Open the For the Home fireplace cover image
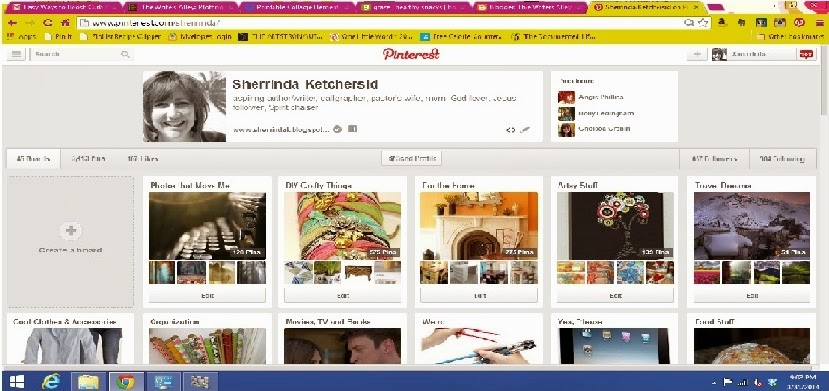This screenshot has width=829, height=391. coord(478,226)
